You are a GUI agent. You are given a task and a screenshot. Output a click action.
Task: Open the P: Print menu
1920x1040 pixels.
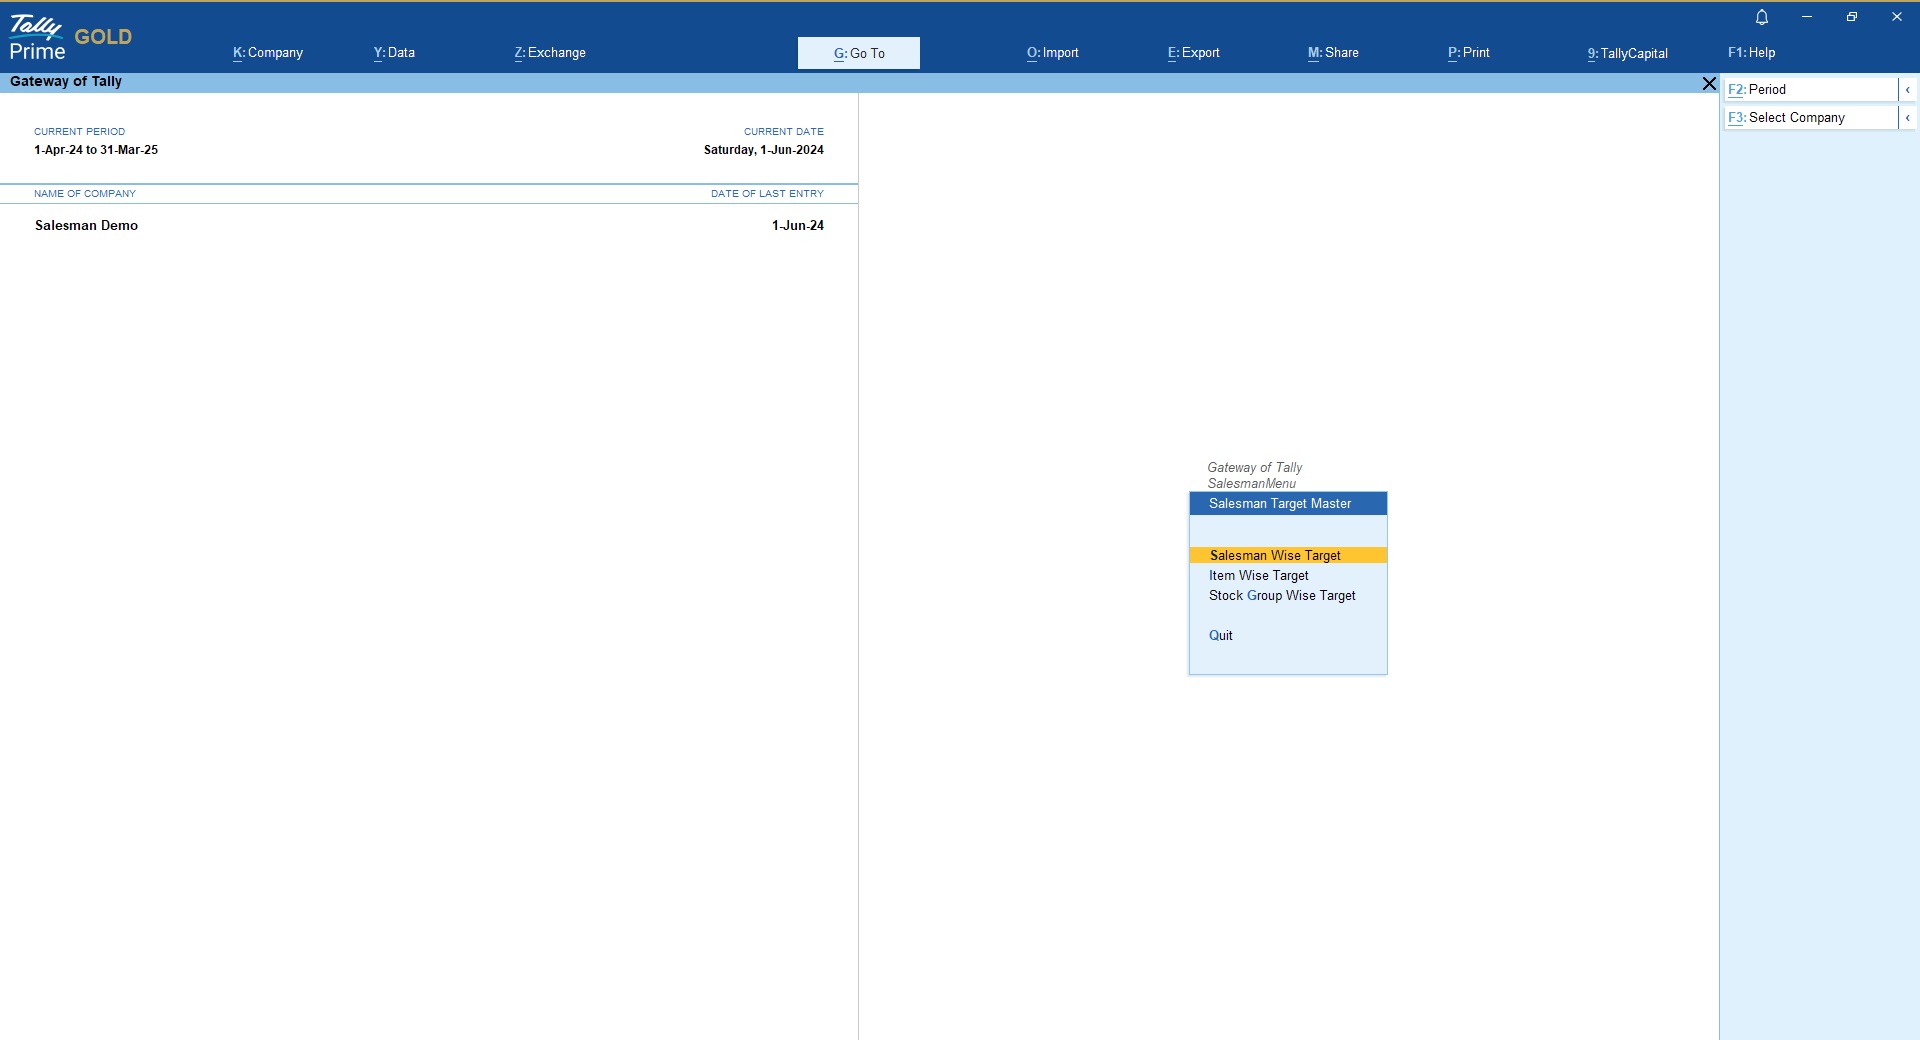(x=1468, y=53)
